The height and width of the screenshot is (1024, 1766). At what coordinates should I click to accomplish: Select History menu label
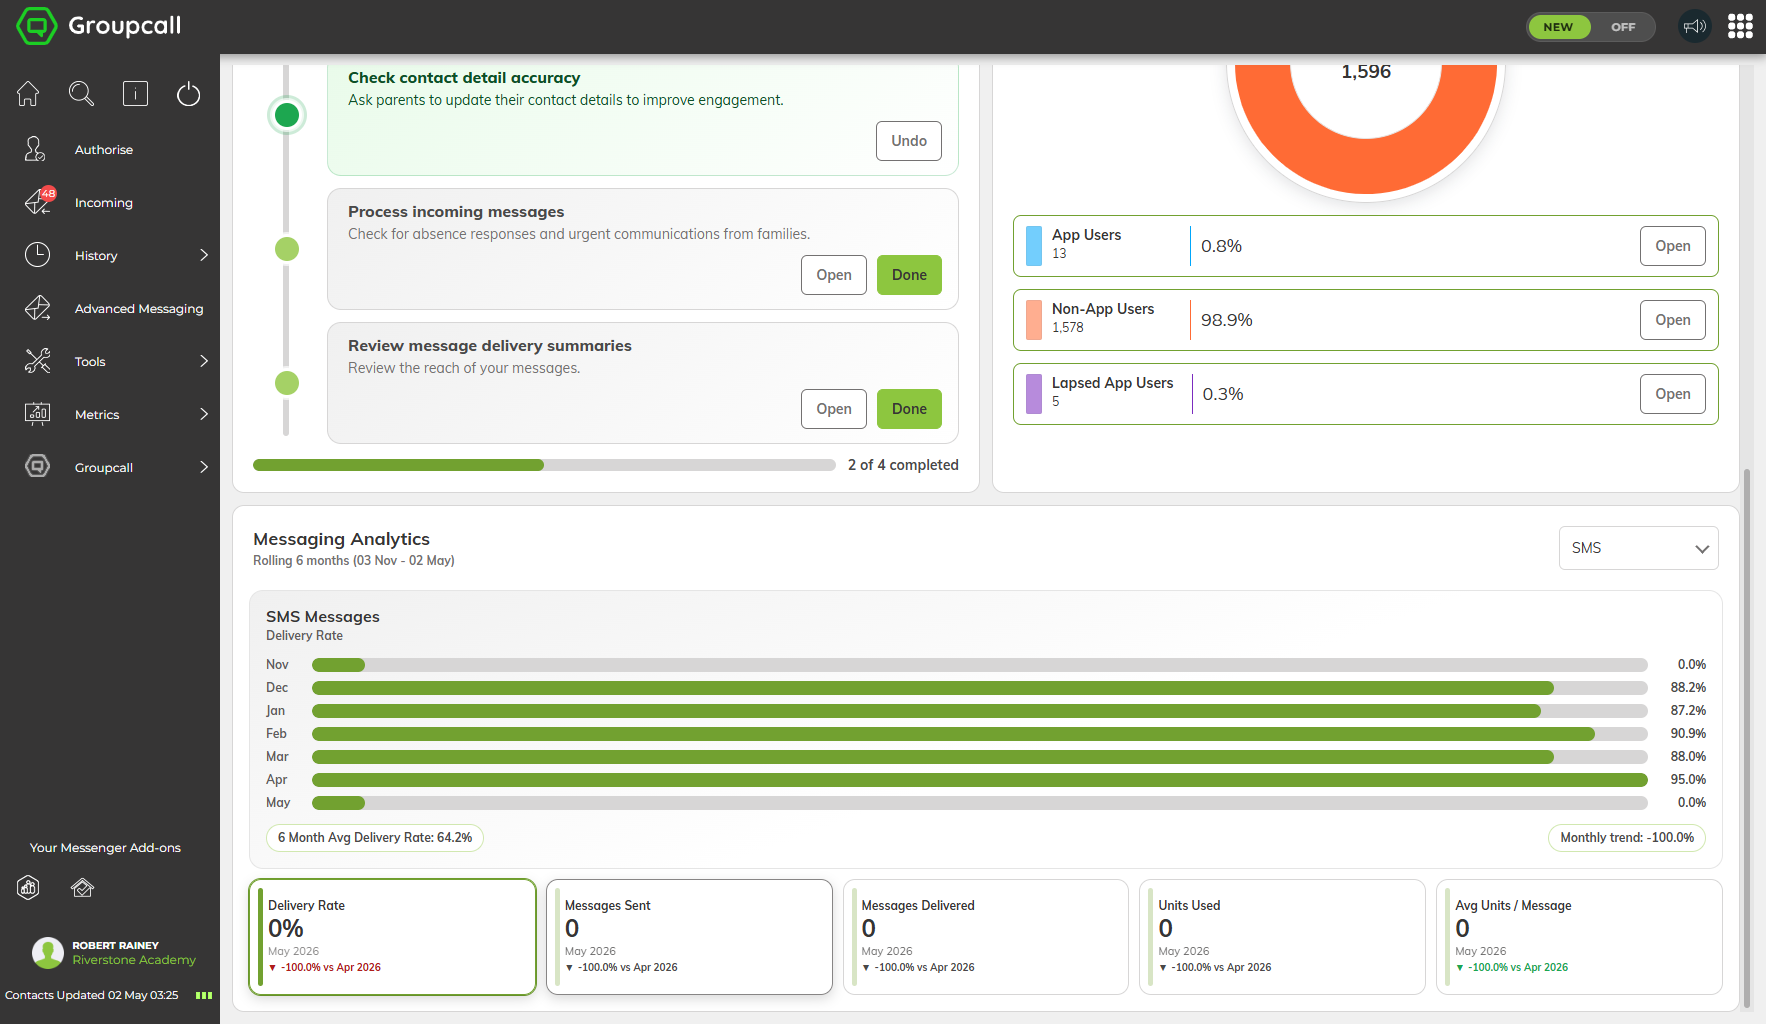point(96,256)
